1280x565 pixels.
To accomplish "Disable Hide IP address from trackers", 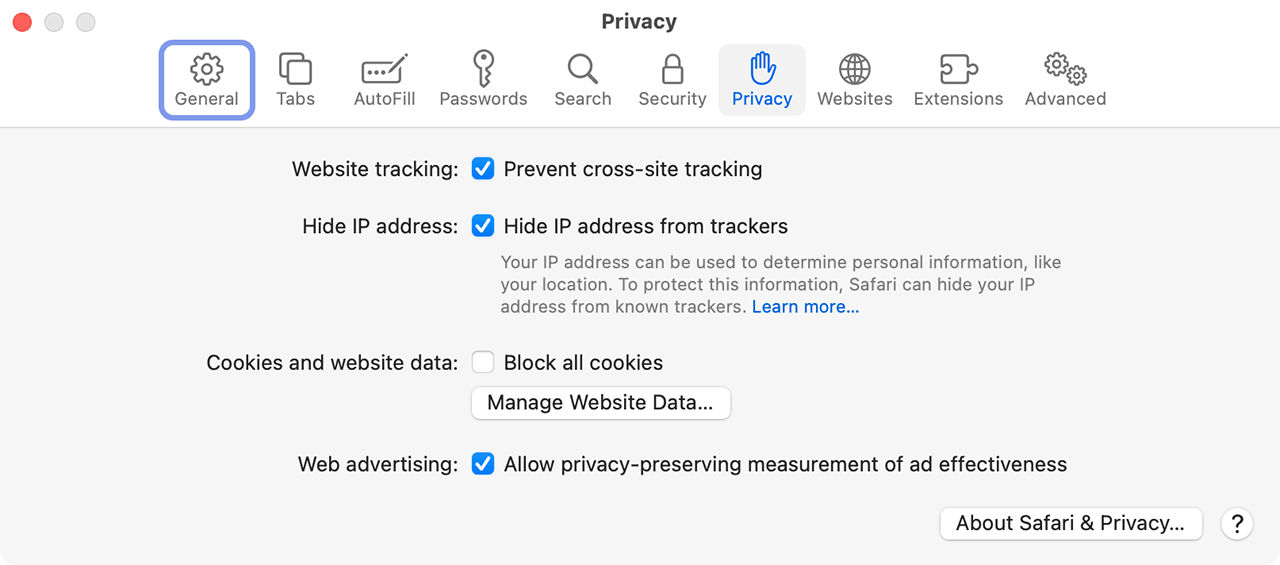I will [x=483, y=226].
